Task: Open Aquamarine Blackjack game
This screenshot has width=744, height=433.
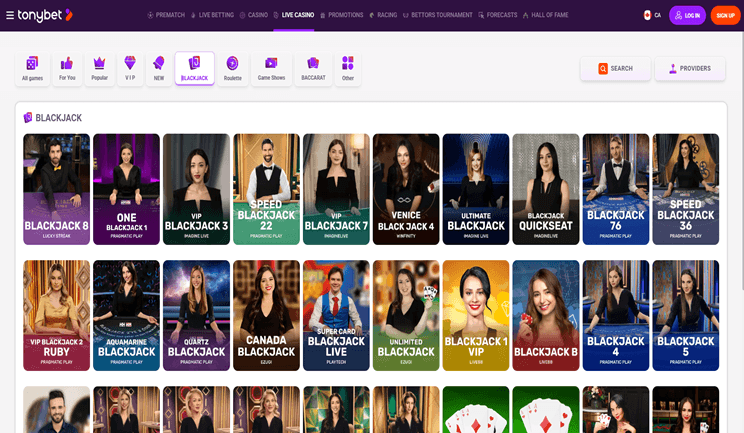Action: 126,315
